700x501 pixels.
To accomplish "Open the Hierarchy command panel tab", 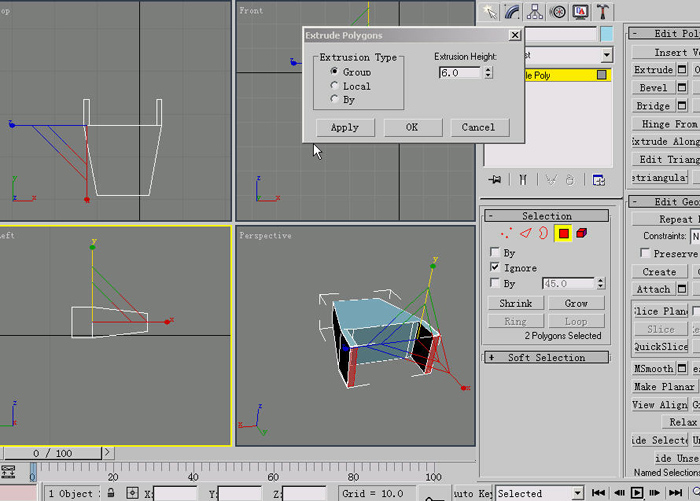I will [535, 12].
